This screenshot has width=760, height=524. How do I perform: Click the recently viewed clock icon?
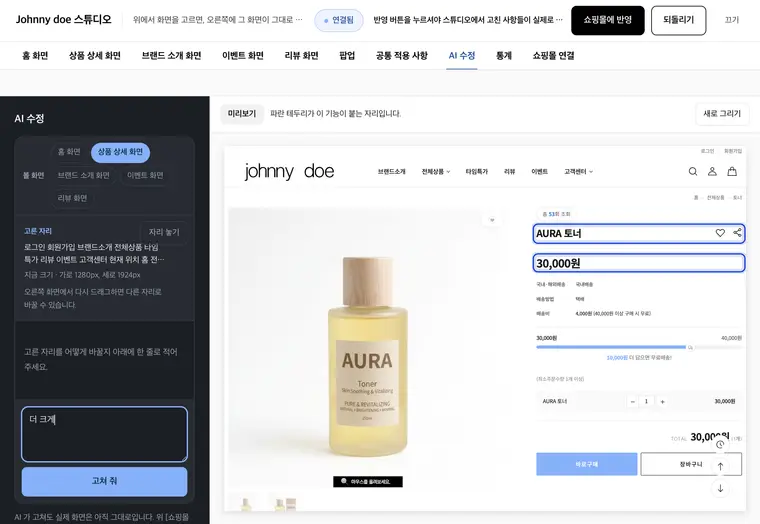720,444
